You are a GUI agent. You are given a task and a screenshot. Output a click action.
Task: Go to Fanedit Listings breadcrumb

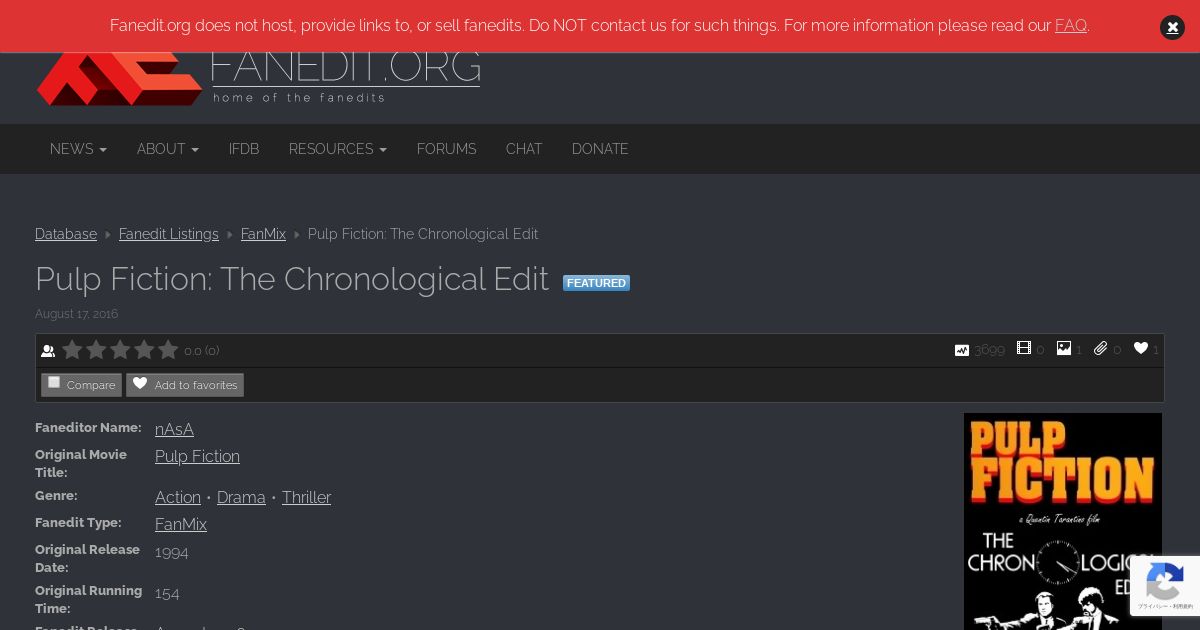click(169, 234)
